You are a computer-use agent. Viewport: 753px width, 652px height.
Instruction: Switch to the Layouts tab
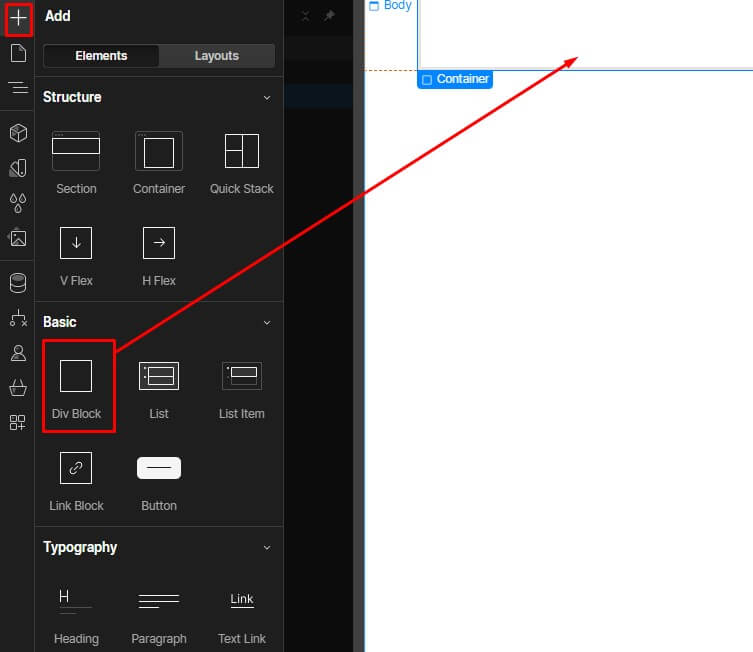click(x=217, y=56)
